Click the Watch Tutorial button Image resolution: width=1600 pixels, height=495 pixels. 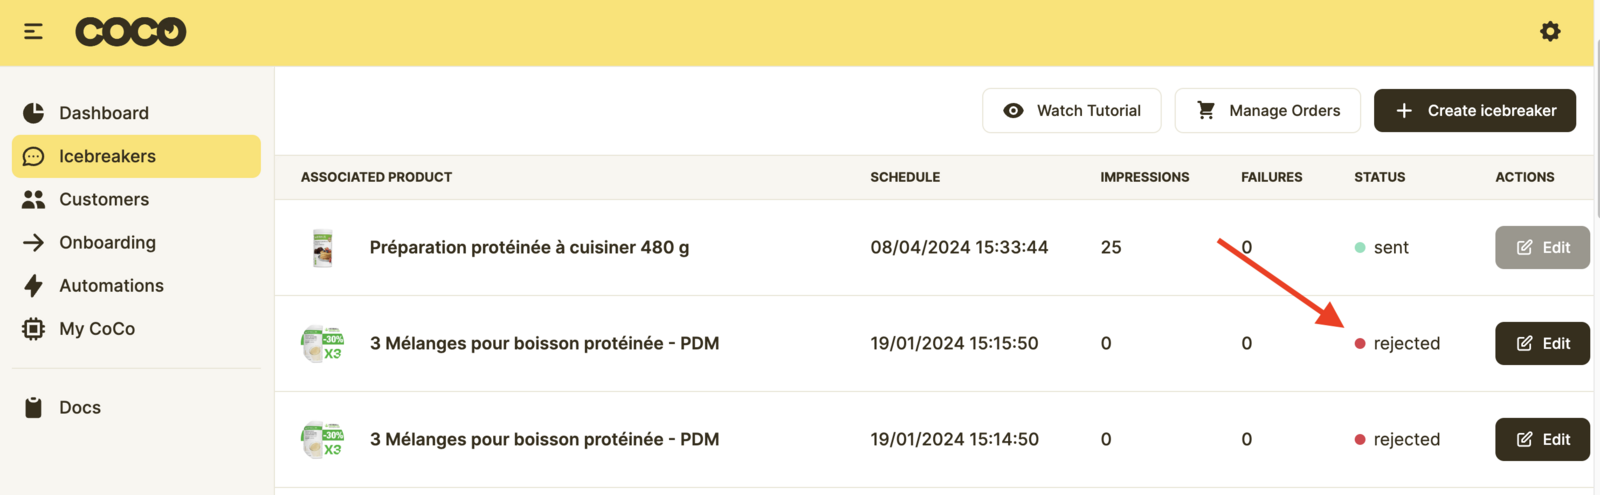(x=1071, y=111)
